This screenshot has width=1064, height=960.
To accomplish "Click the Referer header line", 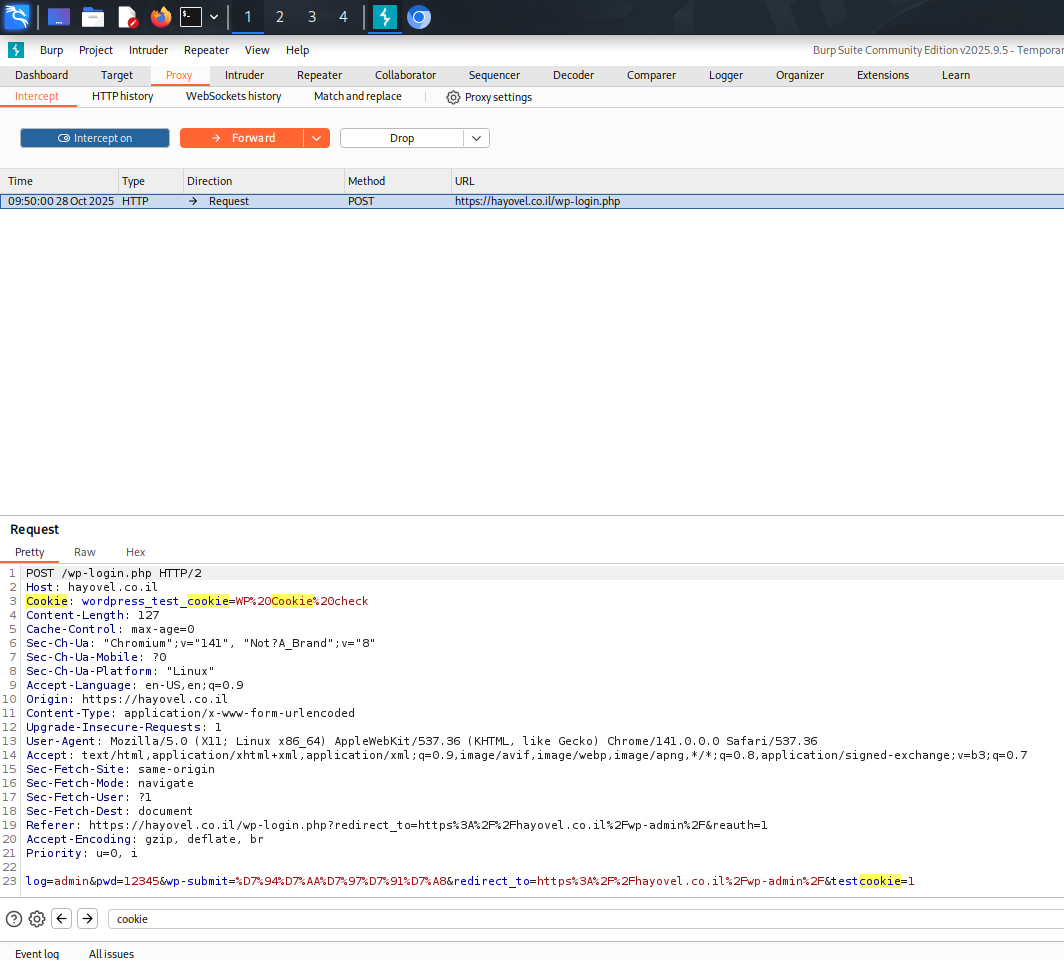I will 396,825.
